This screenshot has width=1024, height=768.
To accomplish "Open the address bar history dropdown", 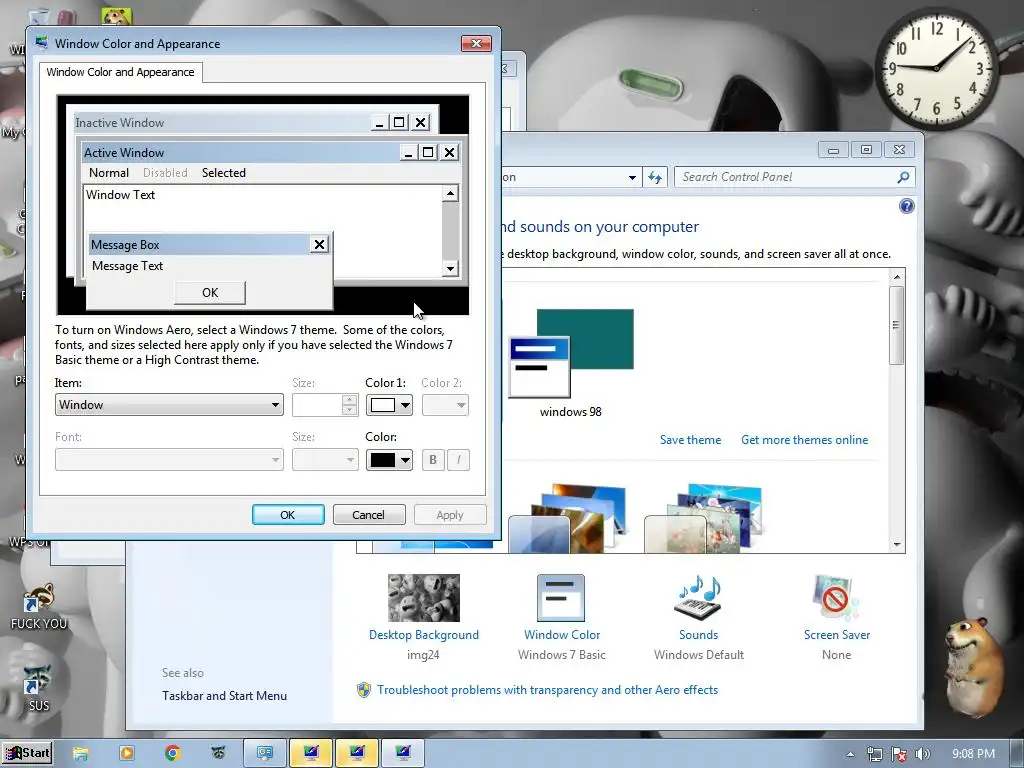I will [x=632, y=177].
